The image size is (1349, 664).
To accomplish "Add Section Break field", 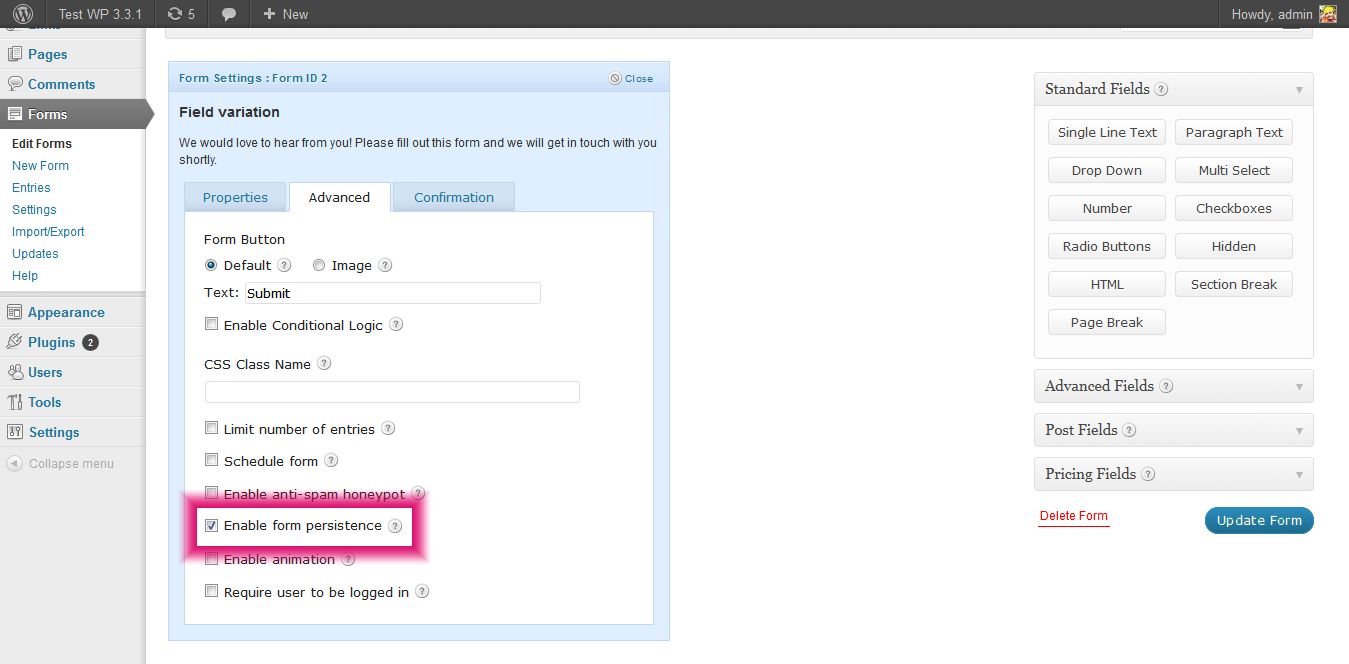I will [x=1234, y=284].
